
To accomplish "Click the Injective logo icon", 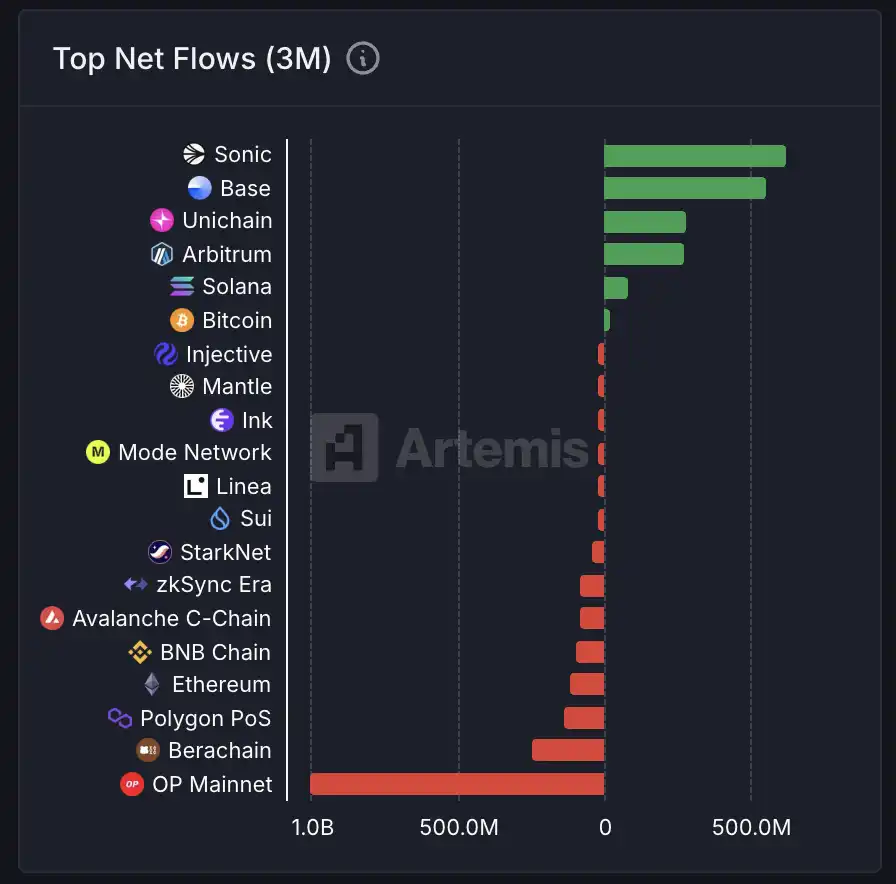I will pos(166,354).
